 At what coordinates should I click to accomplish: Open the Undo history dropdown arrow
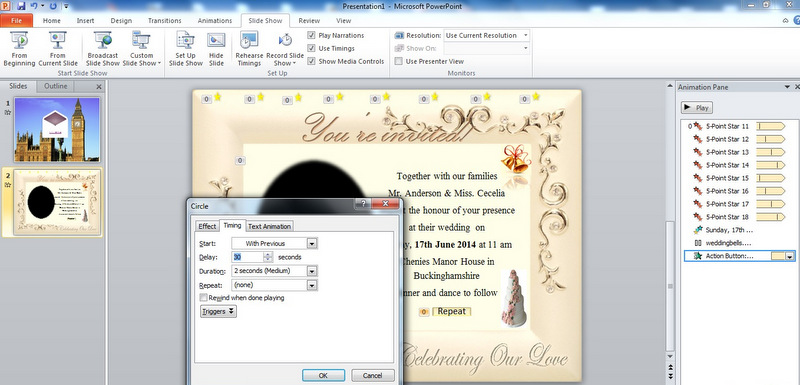click(x=42, y=6)
